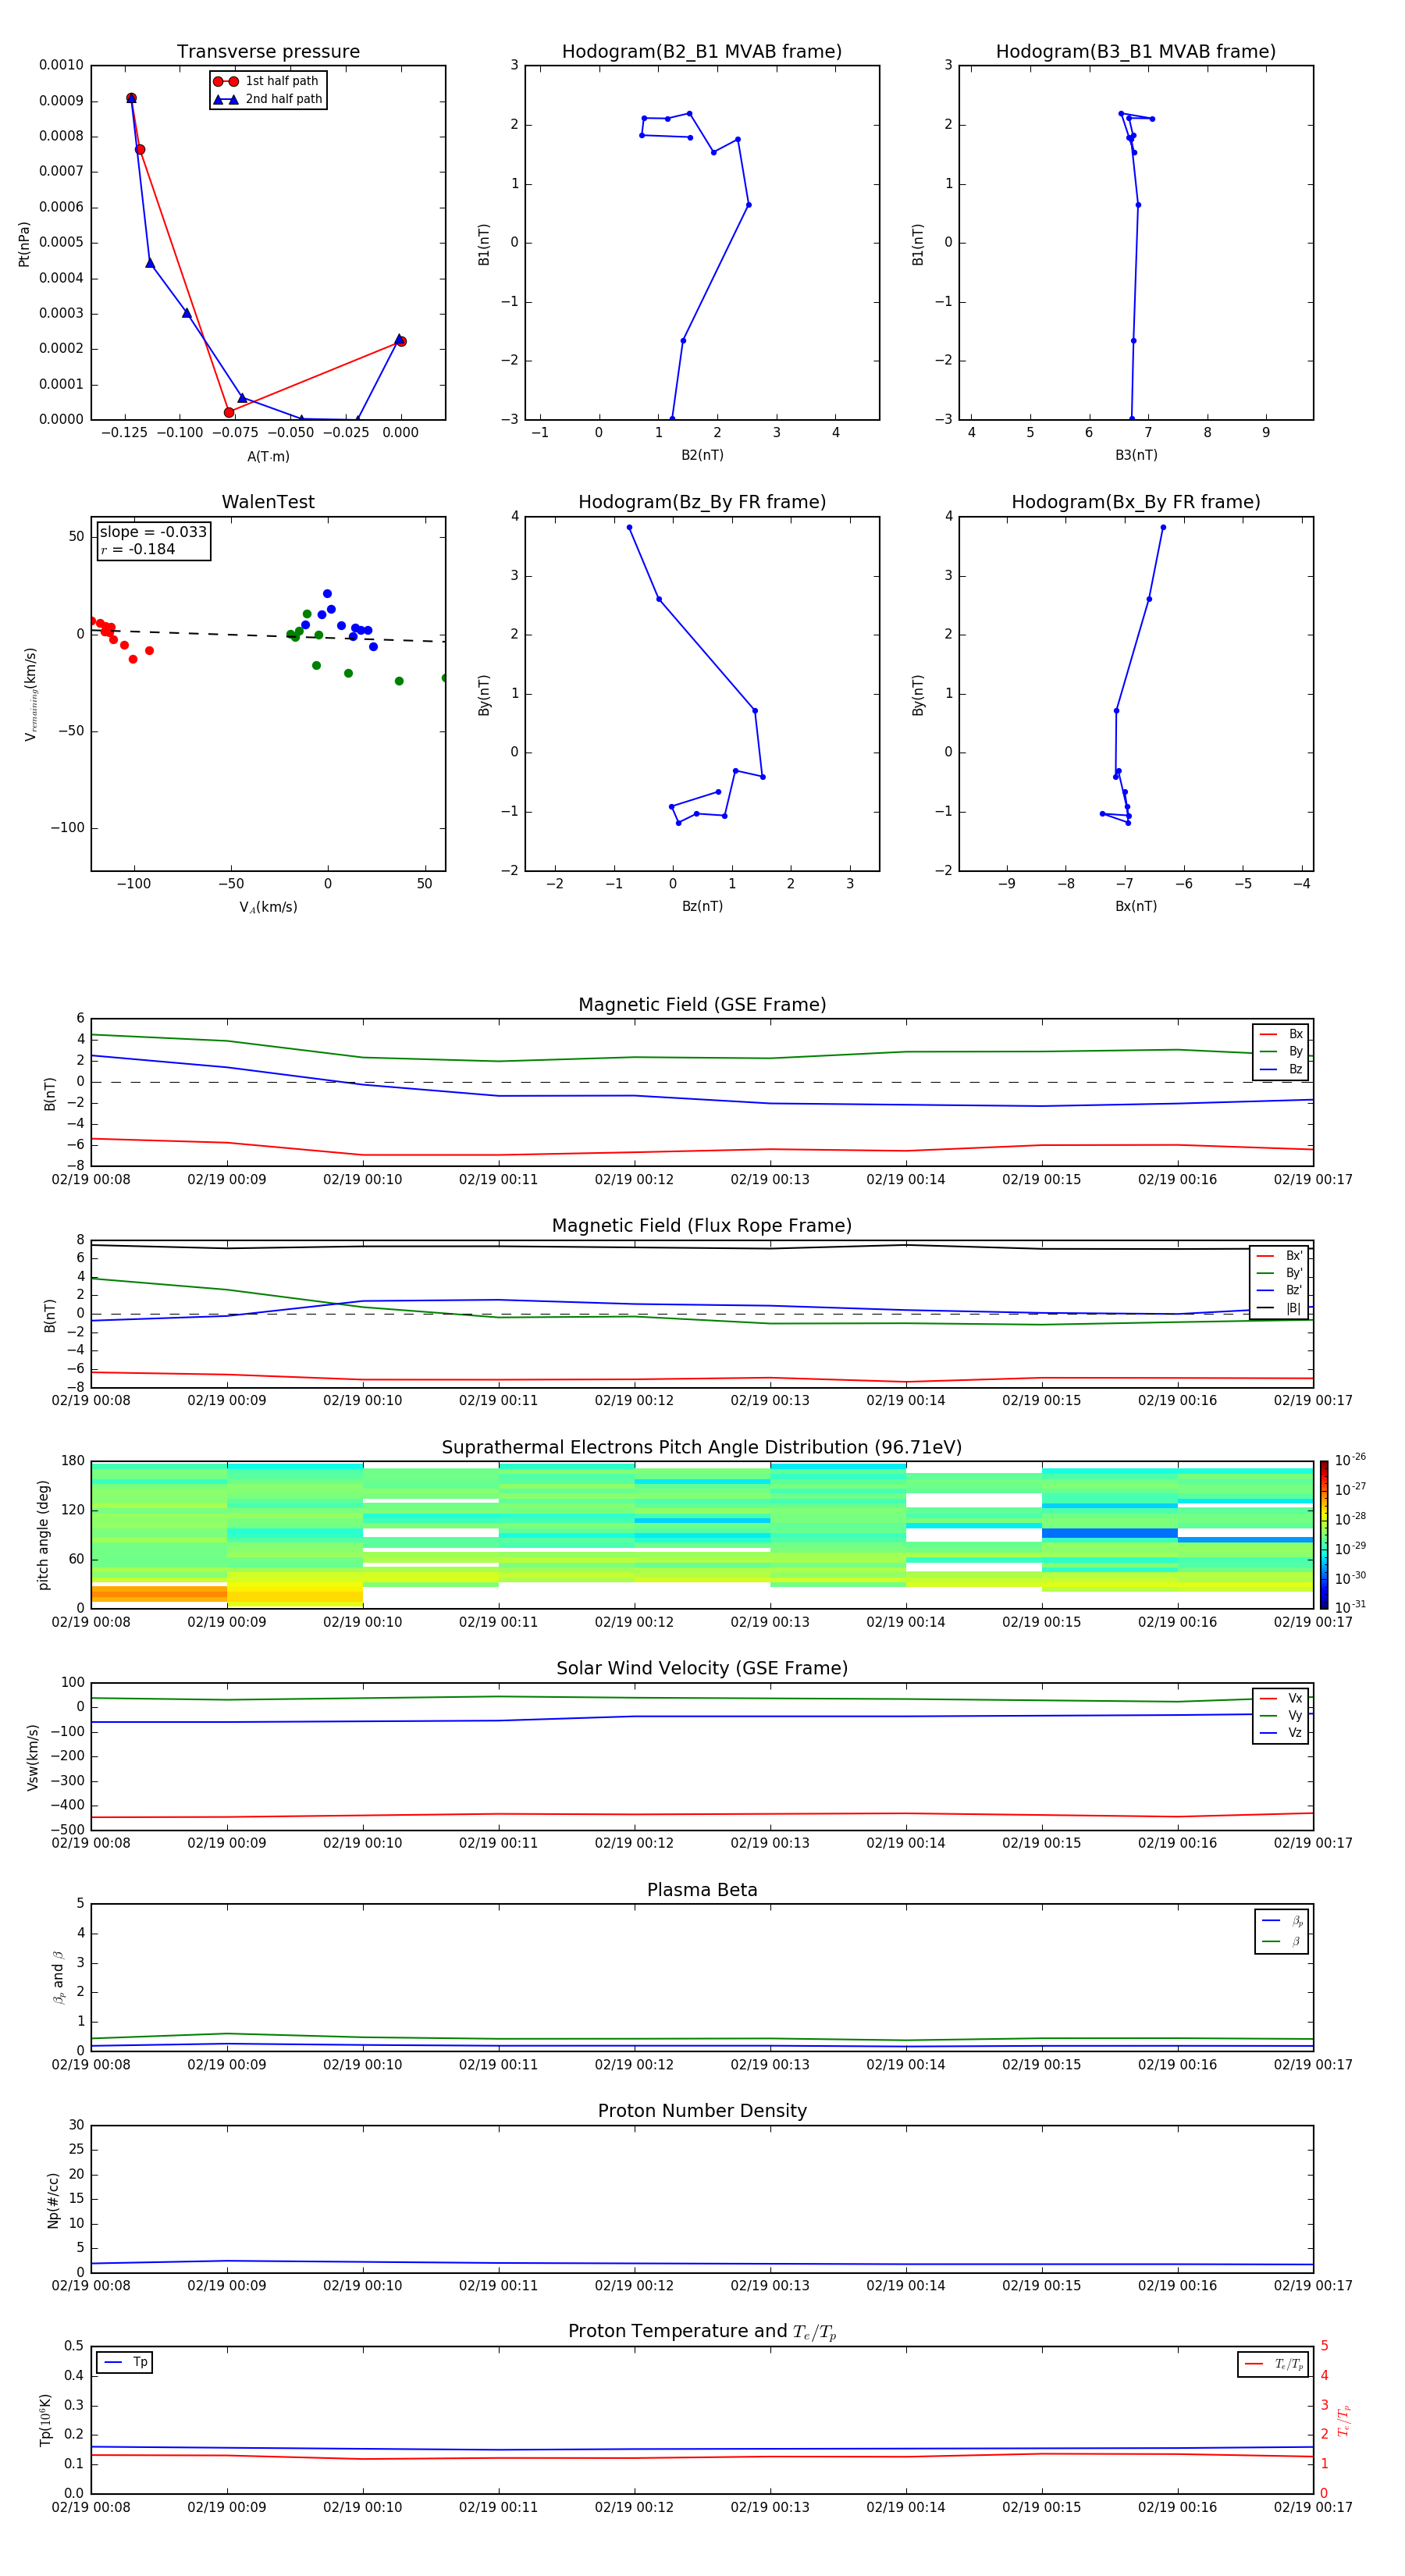Click 'Hodogram(B2_B1 MVAB frame)' title

coord(702,52)
